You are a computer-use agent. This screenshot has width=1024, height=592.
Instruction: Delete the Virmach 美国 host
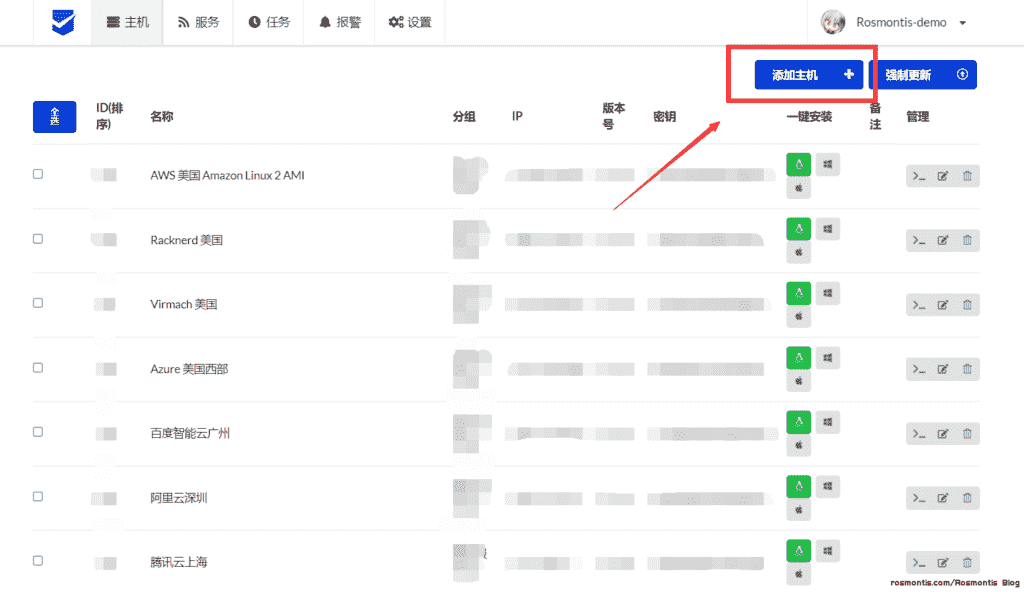tap(967, 305)
